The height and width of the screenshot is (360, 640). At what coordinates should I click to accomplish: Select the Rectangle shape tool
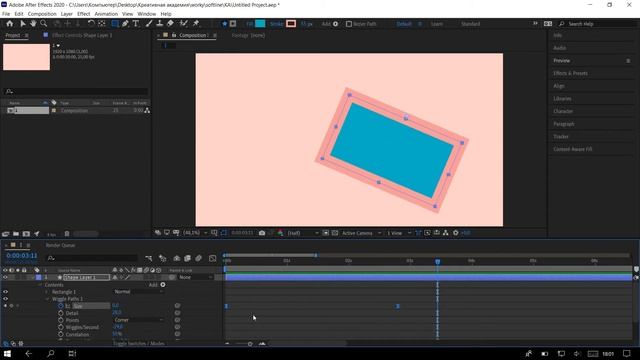coord(115,24)
